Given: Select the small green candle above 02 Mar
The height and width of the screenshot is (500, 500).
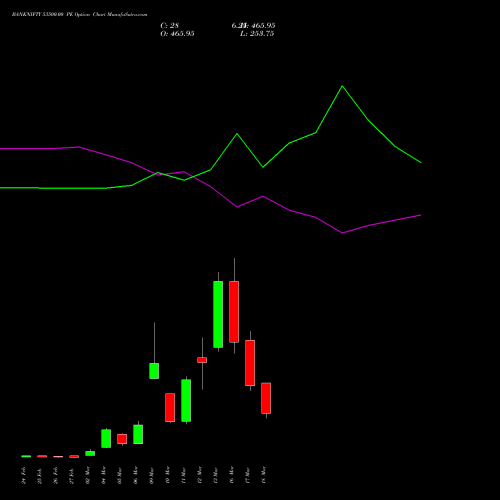Looking at the screenshot, I should click(x=90, y=453).
